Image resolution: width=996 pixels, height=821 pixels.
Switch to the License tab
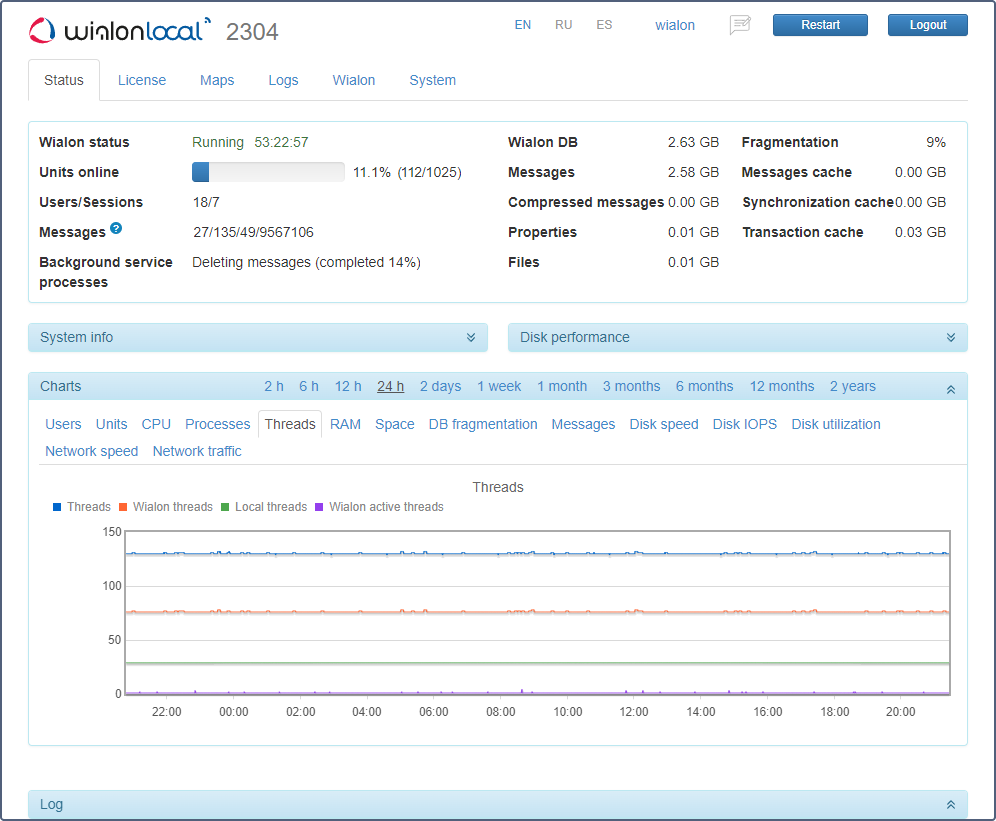[142, 80]
